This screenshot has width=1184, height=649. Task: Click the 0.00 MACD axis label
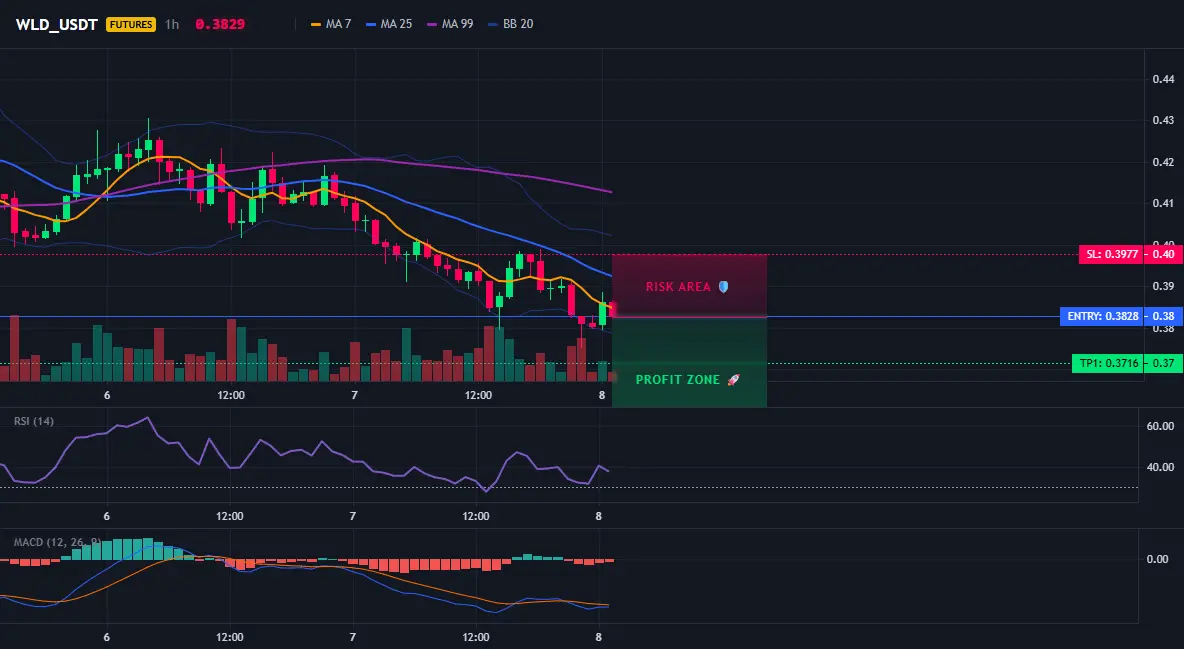click(1158, 559)
